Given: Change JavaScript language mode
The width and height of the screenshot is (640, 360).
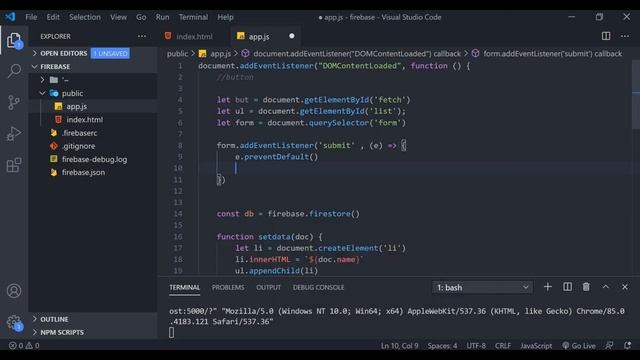Looking at the screenshot, I should coord(536,346).
